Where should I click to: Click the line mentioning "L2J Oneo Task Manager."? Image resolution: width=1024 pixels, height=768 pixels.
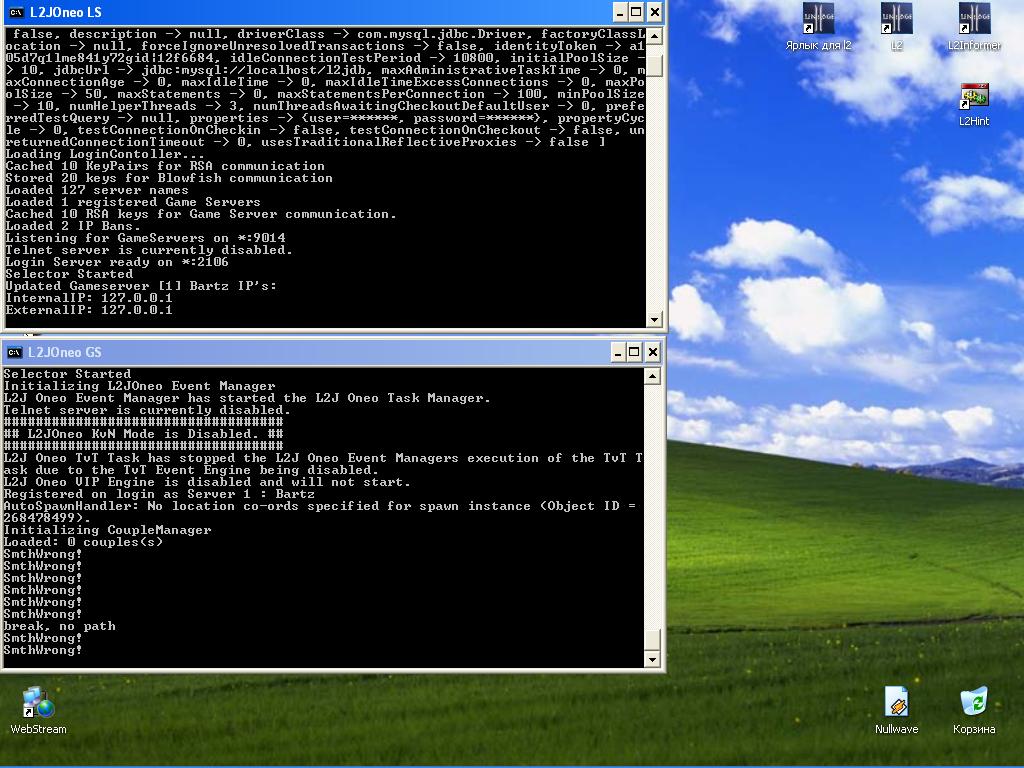pos(247,398)
